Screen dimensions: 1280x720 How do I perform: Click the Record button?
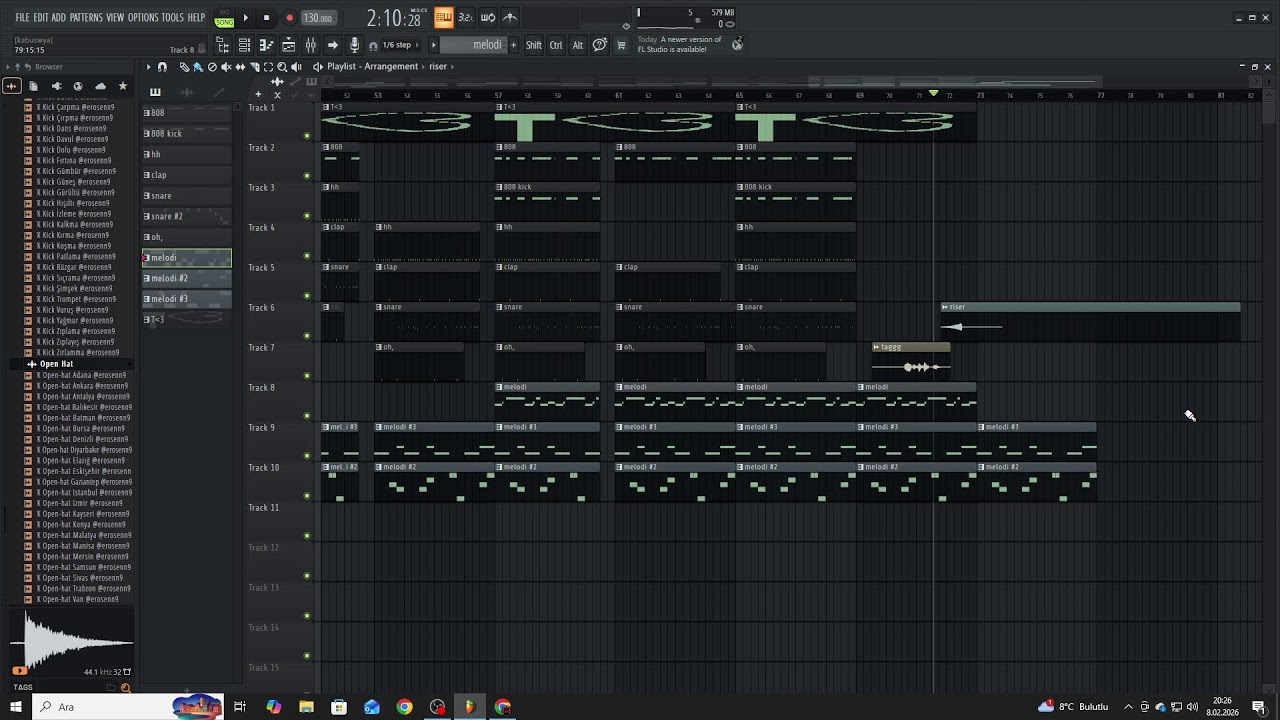click(x=289, y=17)
